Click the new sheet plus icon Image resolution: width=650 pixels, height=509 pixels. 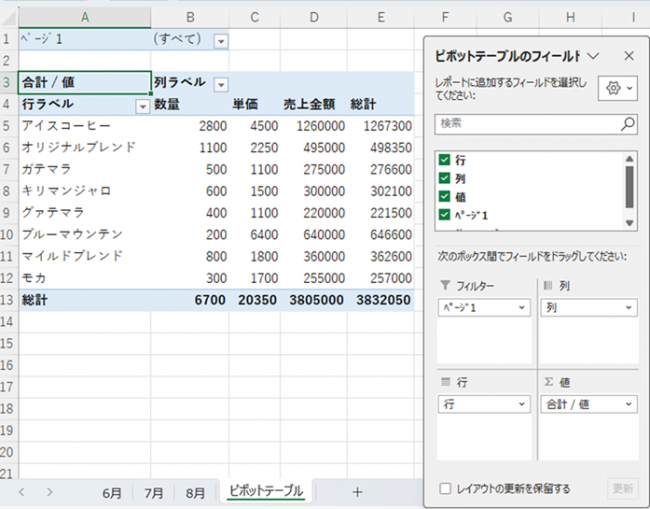[x=357, y=492]
